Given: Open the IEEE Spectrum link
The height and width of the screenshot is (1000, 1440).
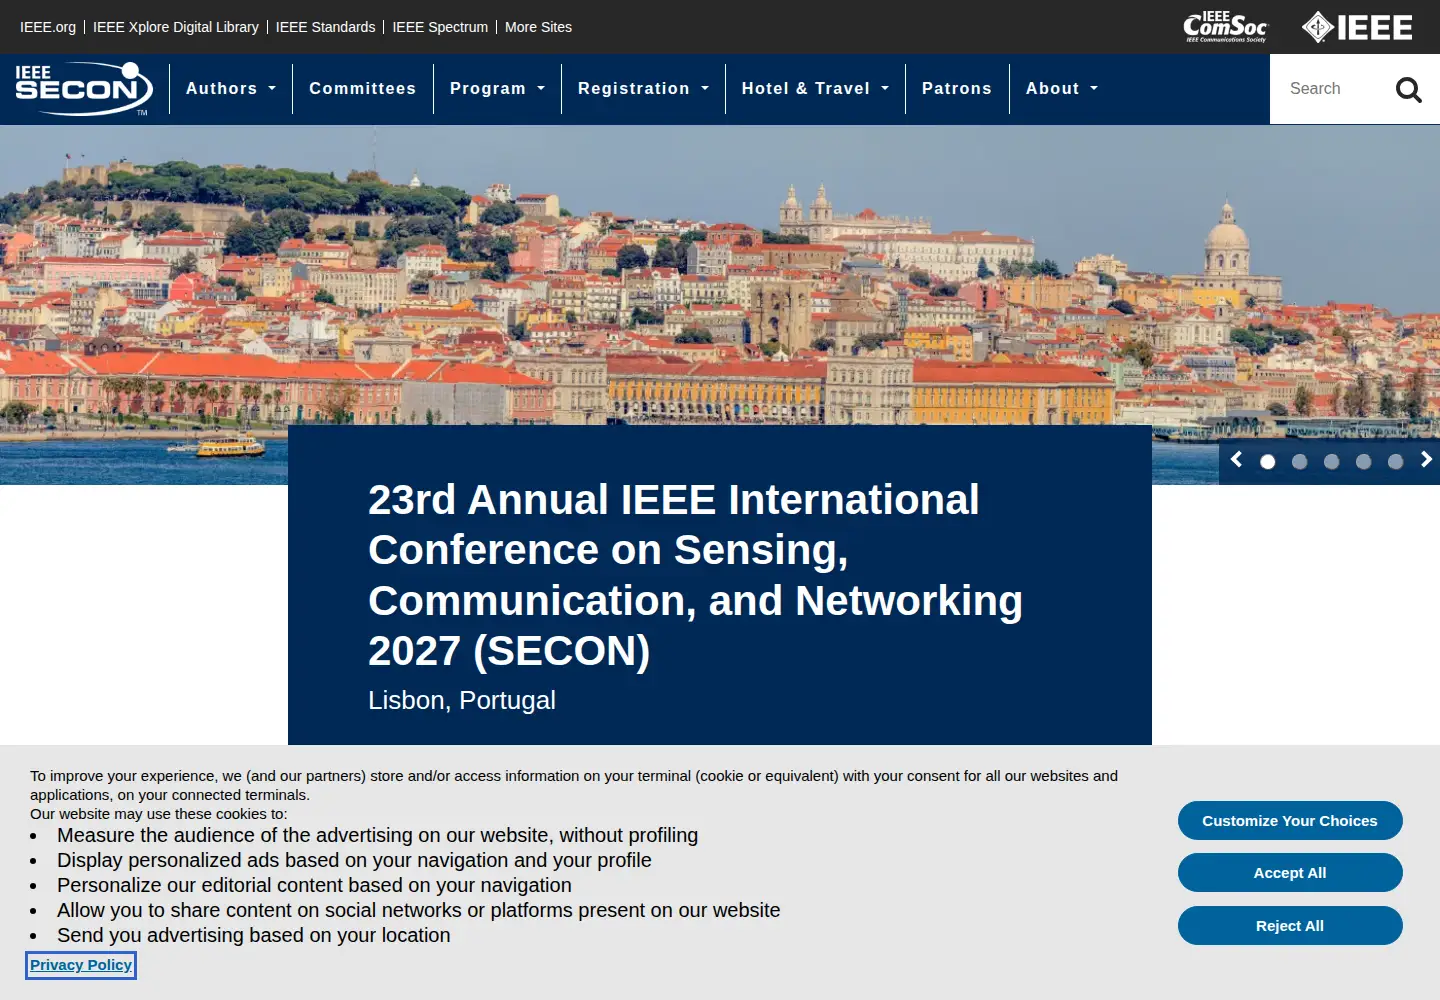Looking at the screenshot, I should [440, 27].
